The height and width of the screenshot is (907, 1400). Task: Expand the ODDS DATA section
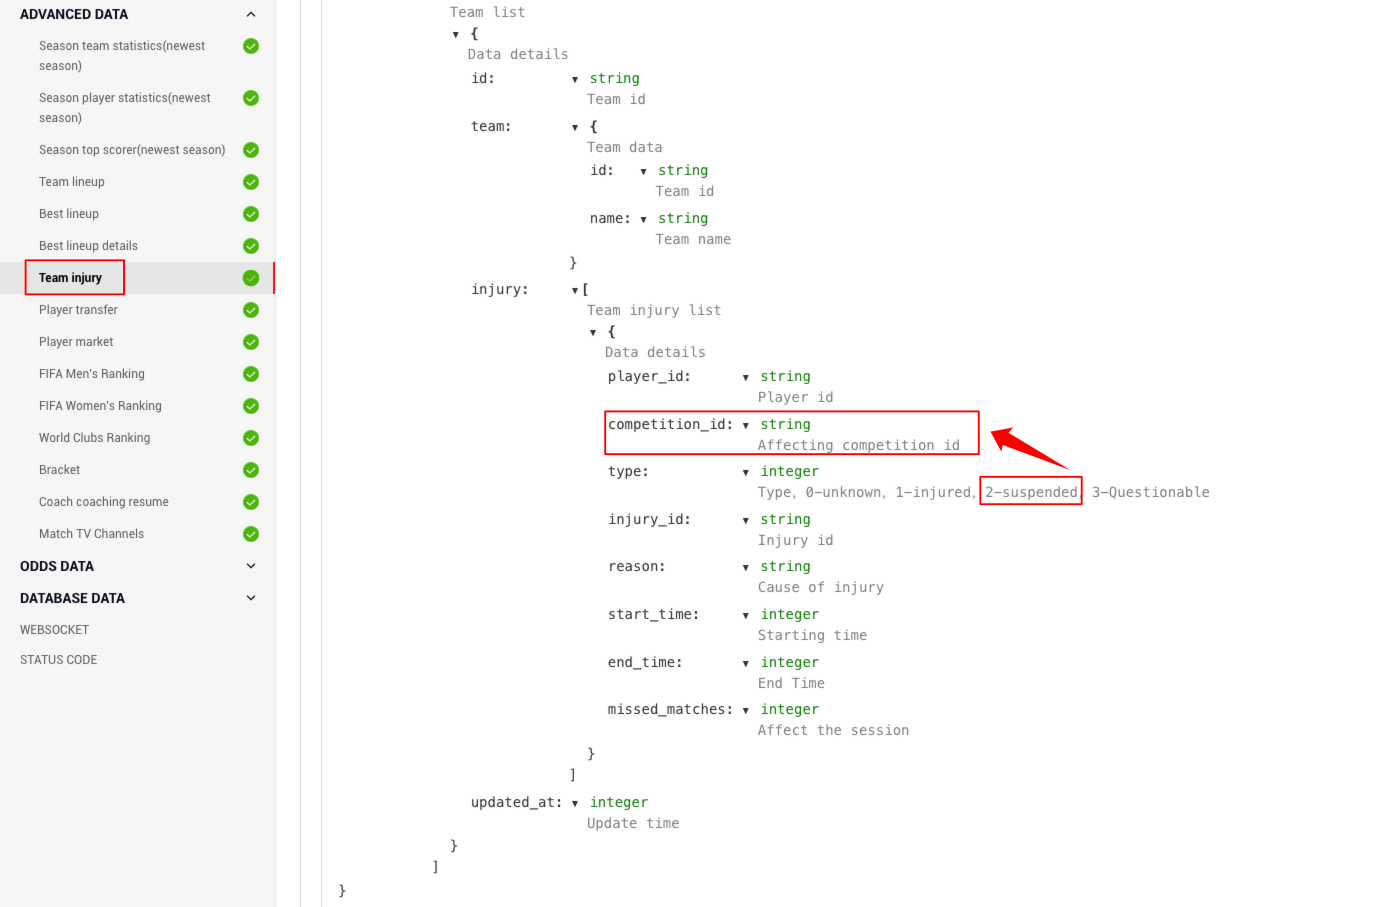[251, 566]
